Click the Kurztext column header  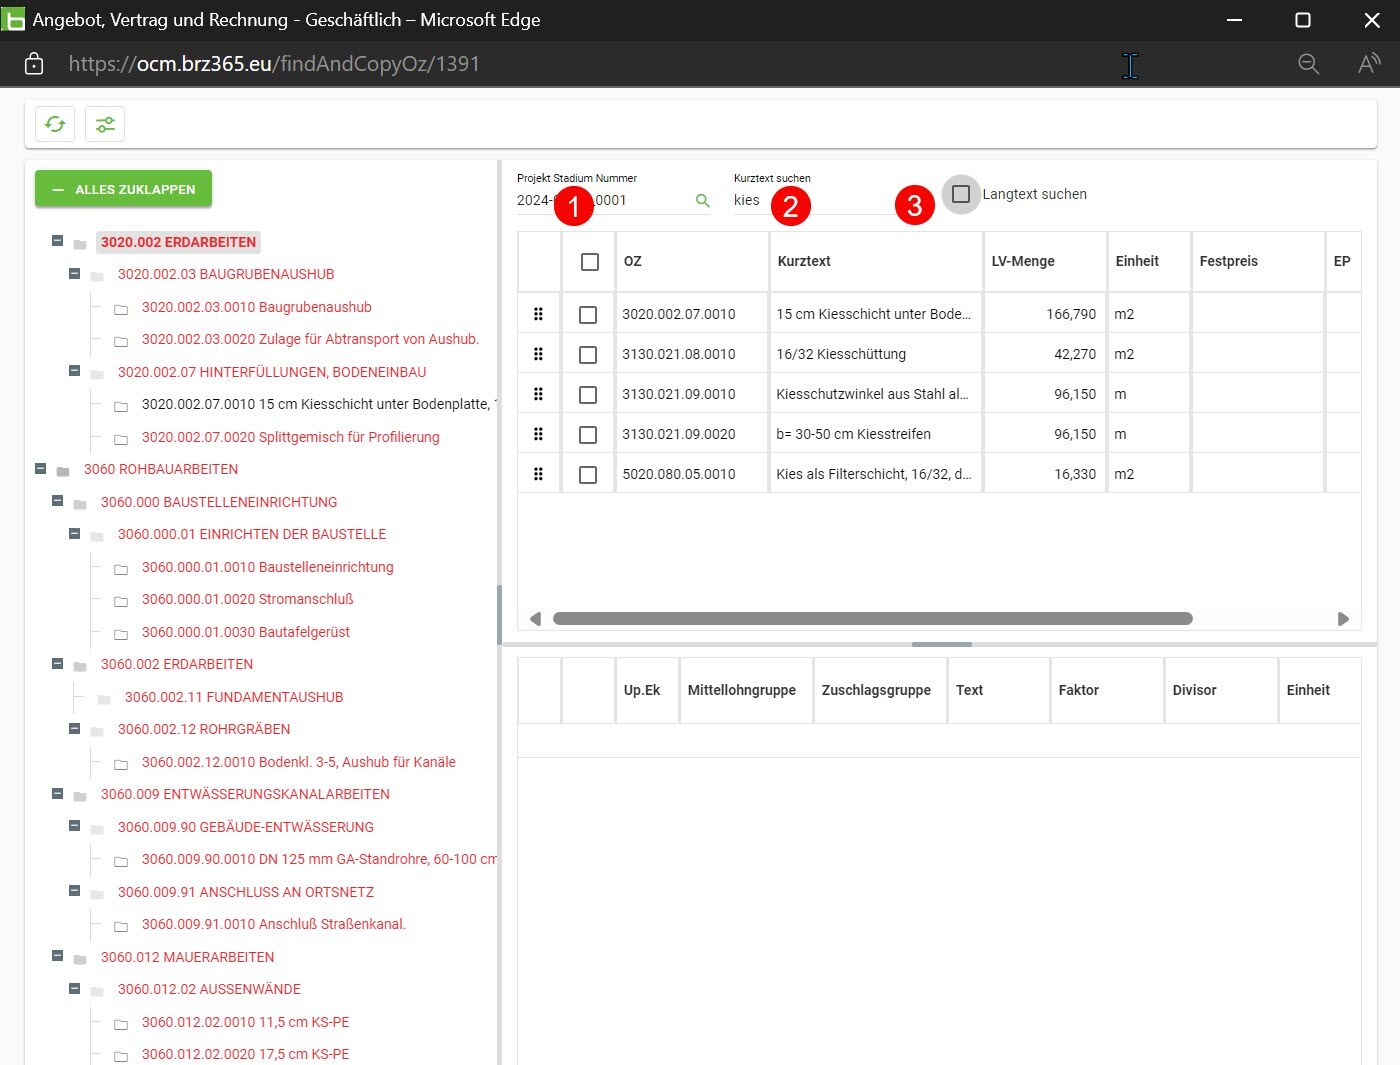[804, 262]
